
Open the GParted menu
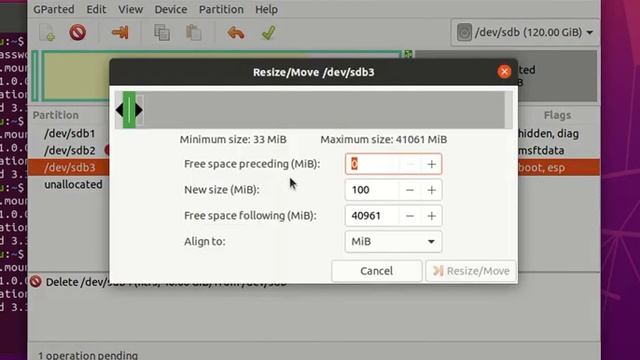coord(53,9)
